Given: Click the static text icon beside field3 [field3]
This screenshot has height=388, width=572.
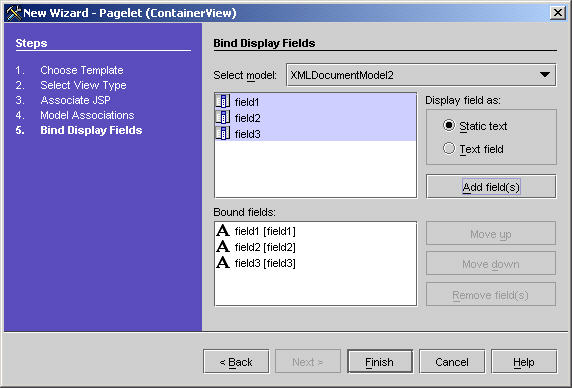Looking at the screenshot, I should 223,263.
